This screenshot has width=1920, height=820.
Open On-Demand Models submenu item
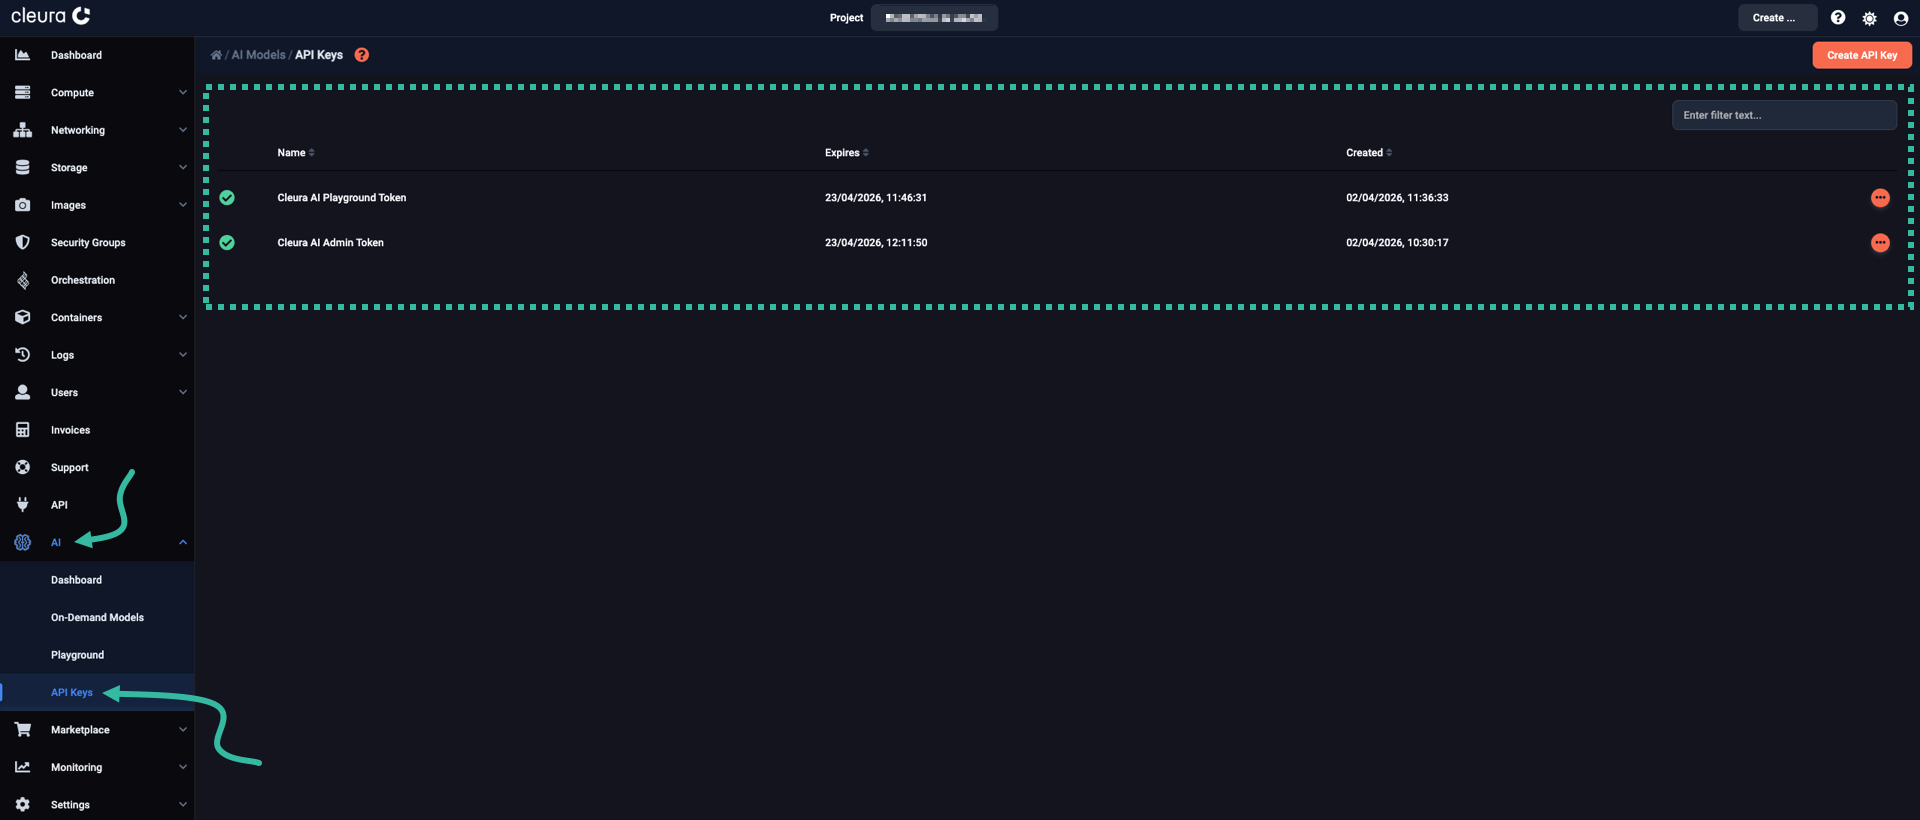click(x=97, y=618)
